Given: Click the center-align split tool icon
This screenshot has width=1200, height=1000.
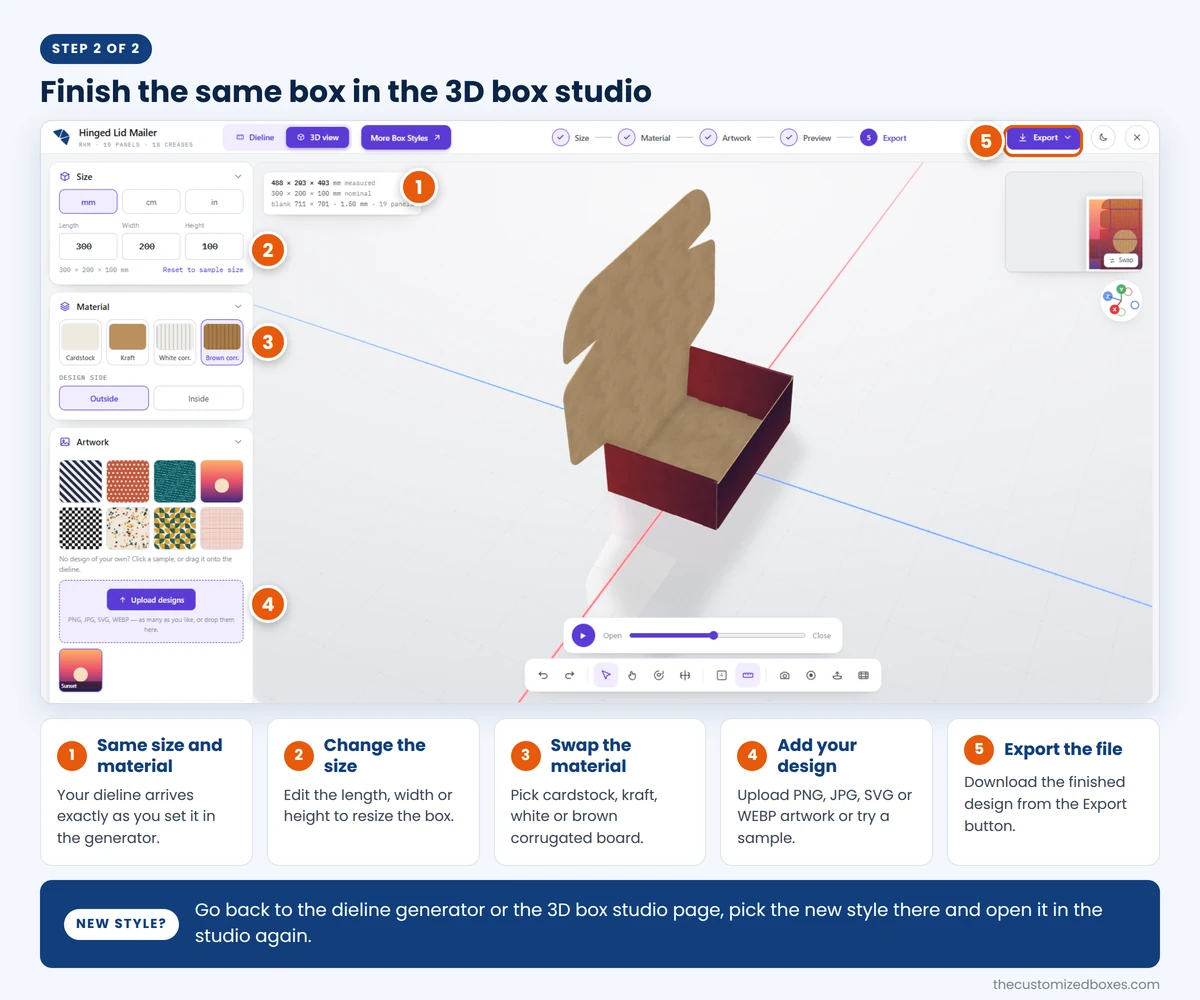Looking at the screenshot, I should (x=685, y=675).
